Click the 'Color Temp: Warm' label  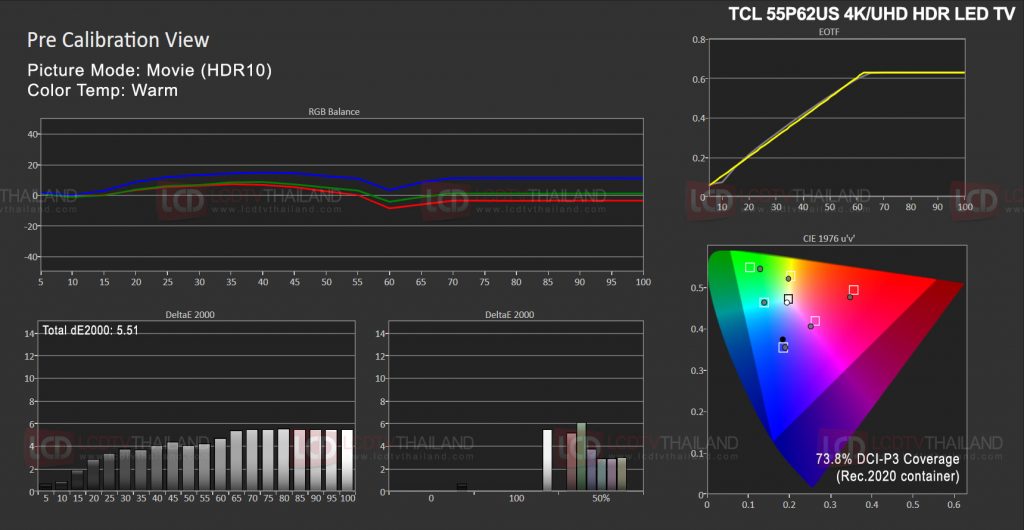coord(103,89)
